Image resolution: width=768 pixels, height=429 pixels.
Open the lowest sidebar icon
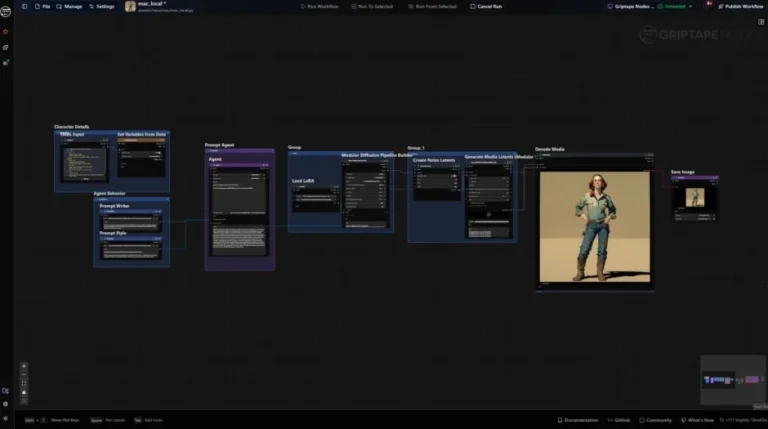(x=6, y=419)
